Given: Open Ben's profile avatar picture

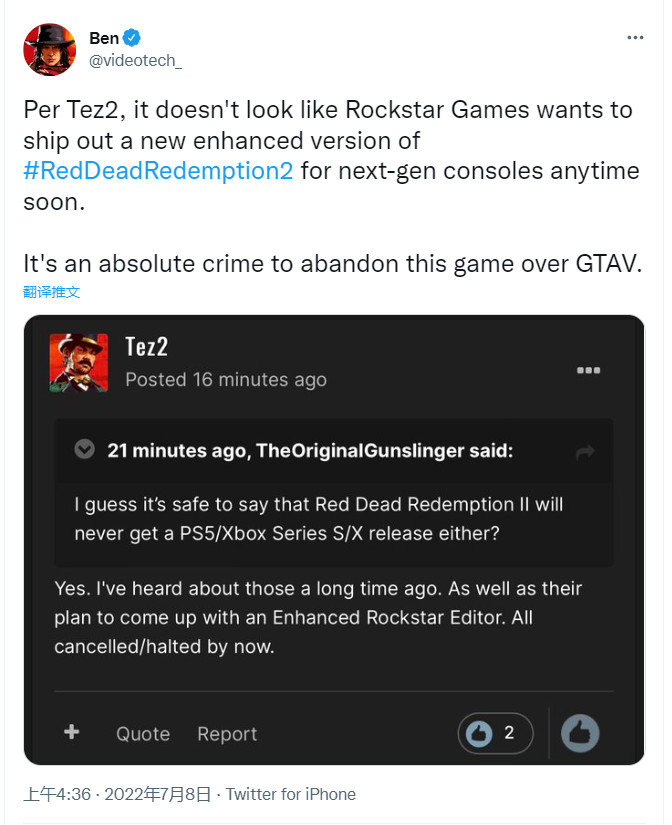Looking at the screenshot, I should (x=49, y=49).
